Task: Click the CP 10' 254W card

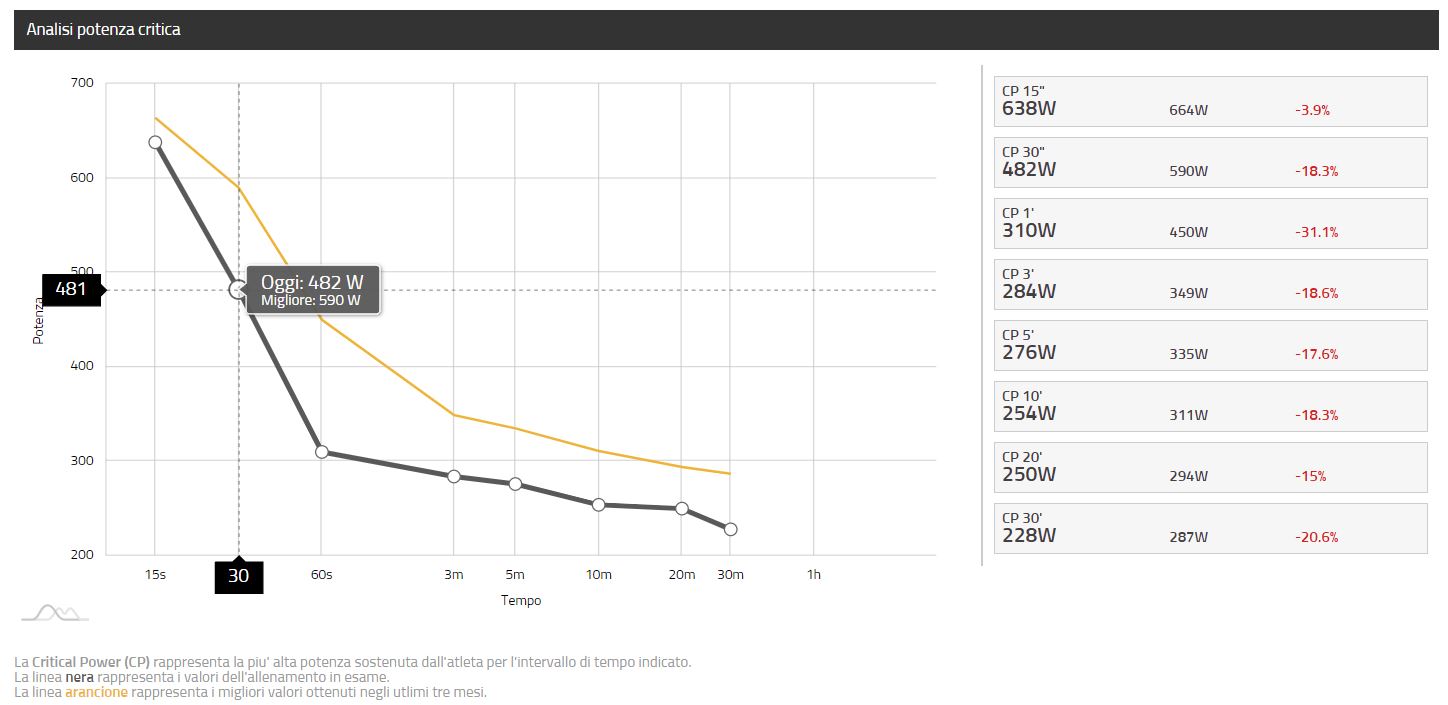Action: (x=1210, y=406)
